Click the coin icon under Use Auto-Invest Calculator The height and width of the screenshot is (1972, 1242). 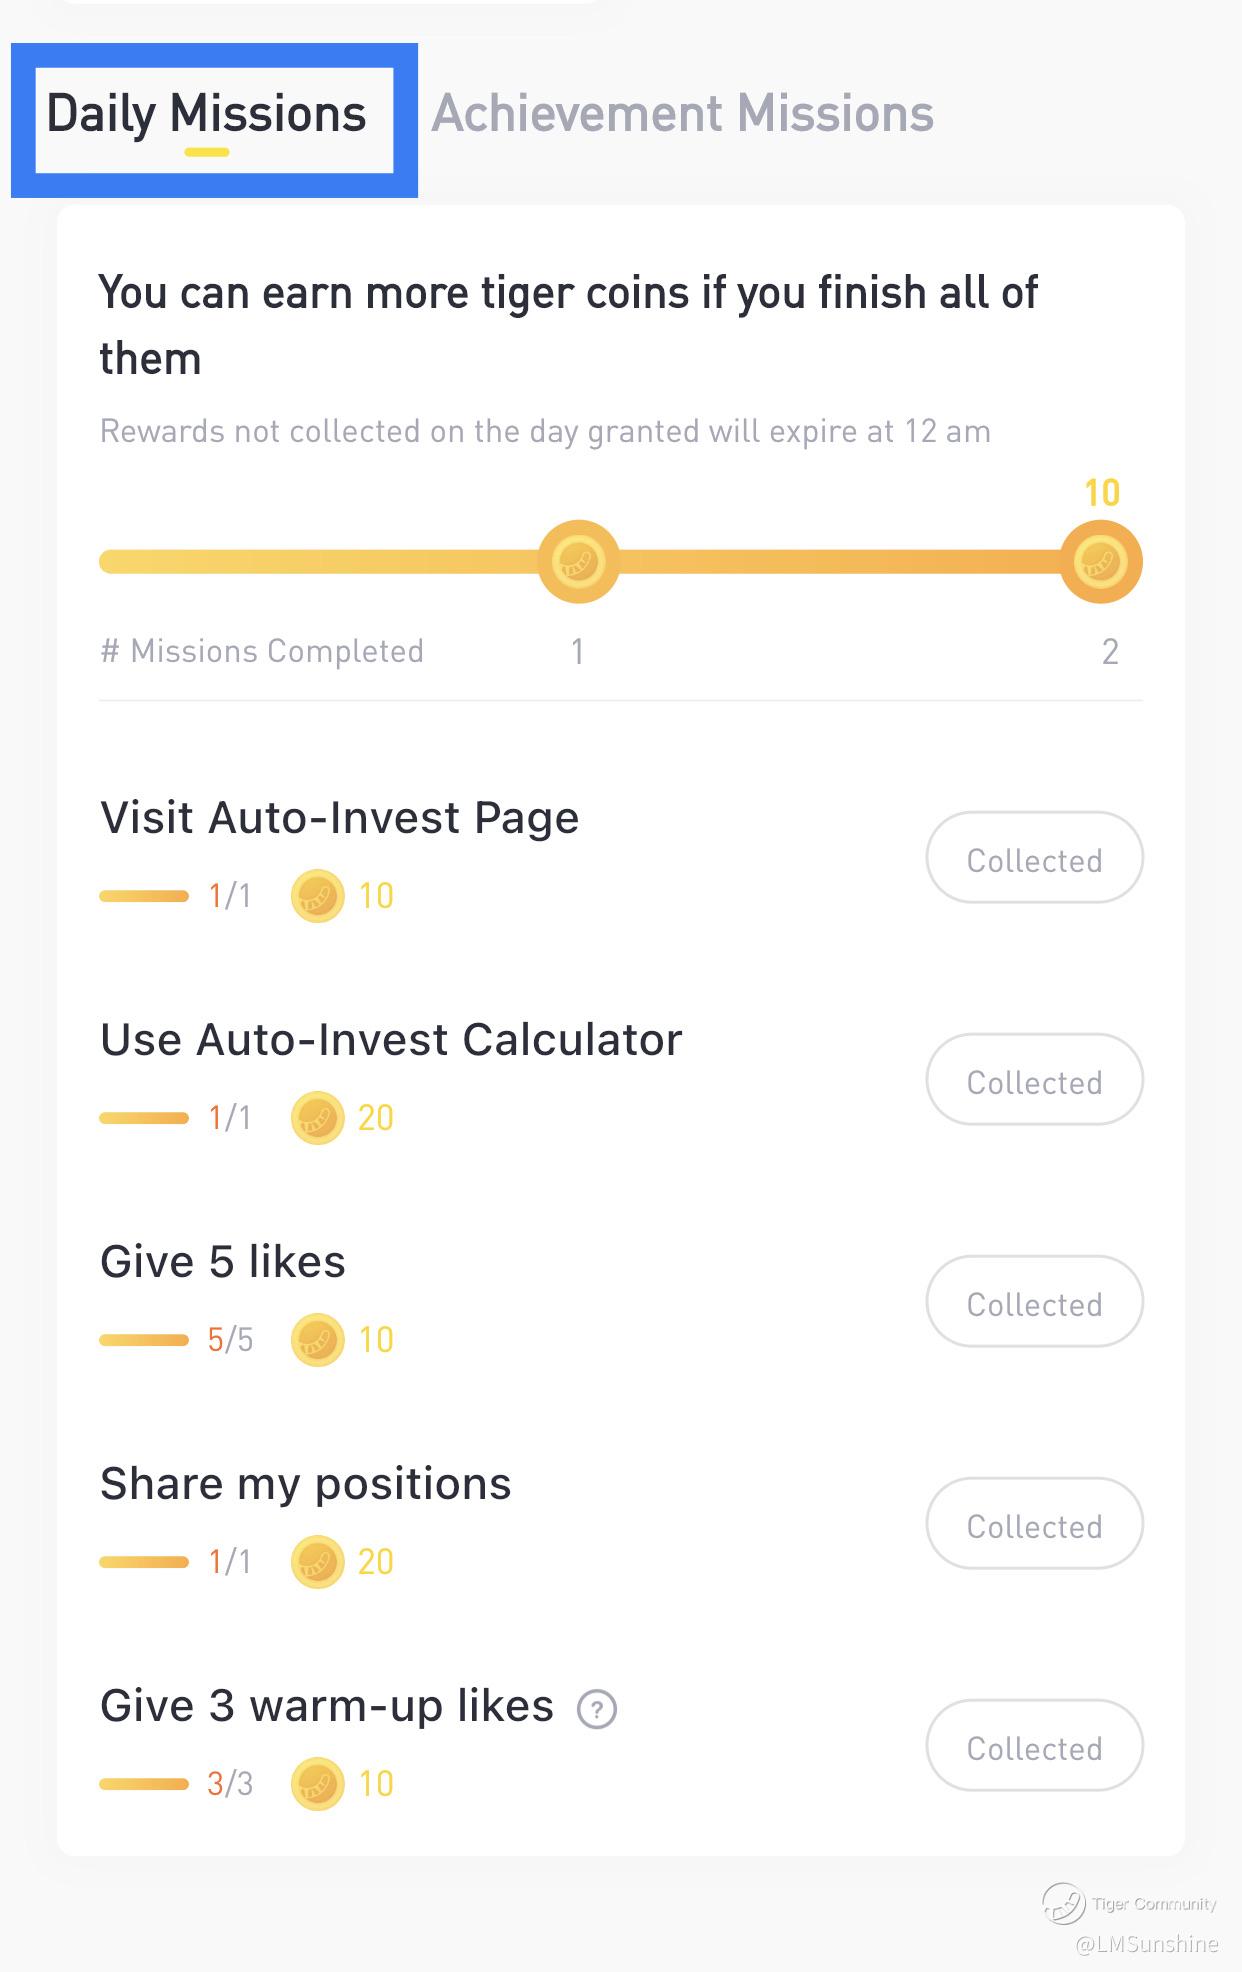point(317,1118)
